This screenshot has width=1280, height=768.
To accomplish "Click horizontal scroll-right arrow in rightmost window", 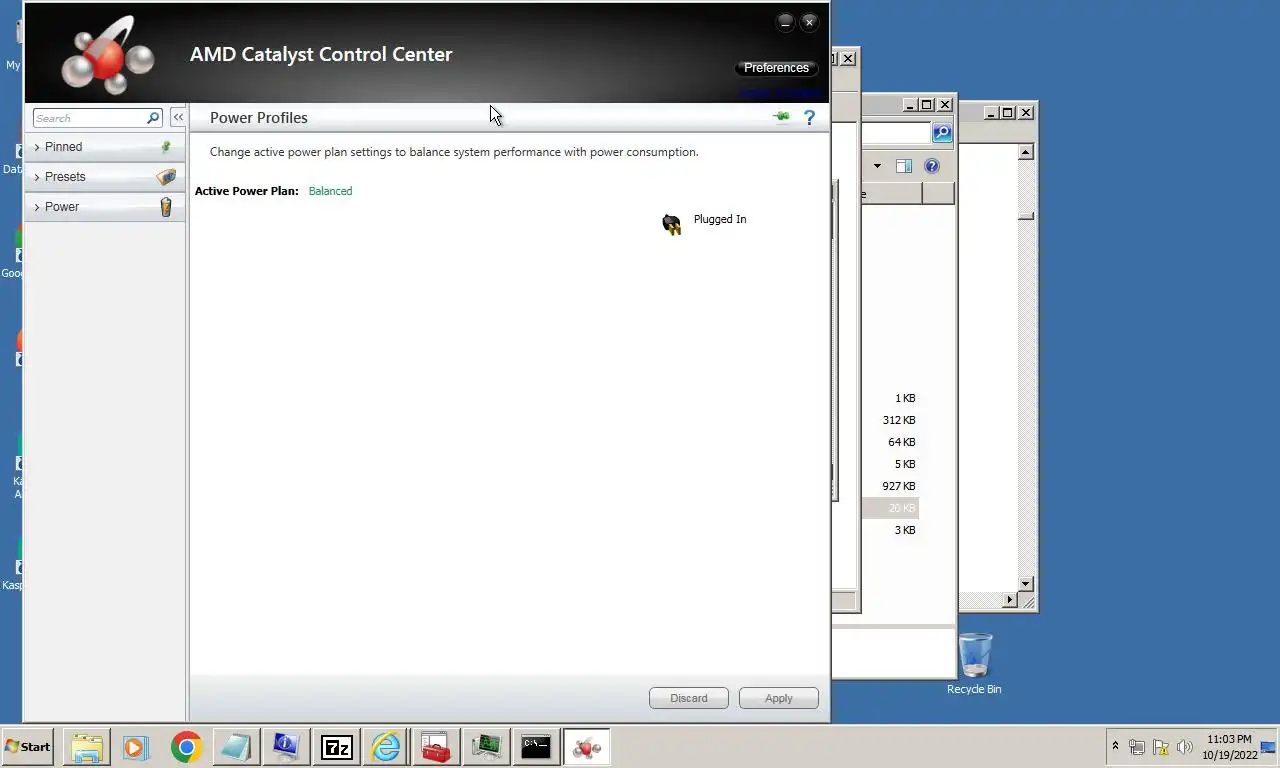I will (x=1010, y=600).
